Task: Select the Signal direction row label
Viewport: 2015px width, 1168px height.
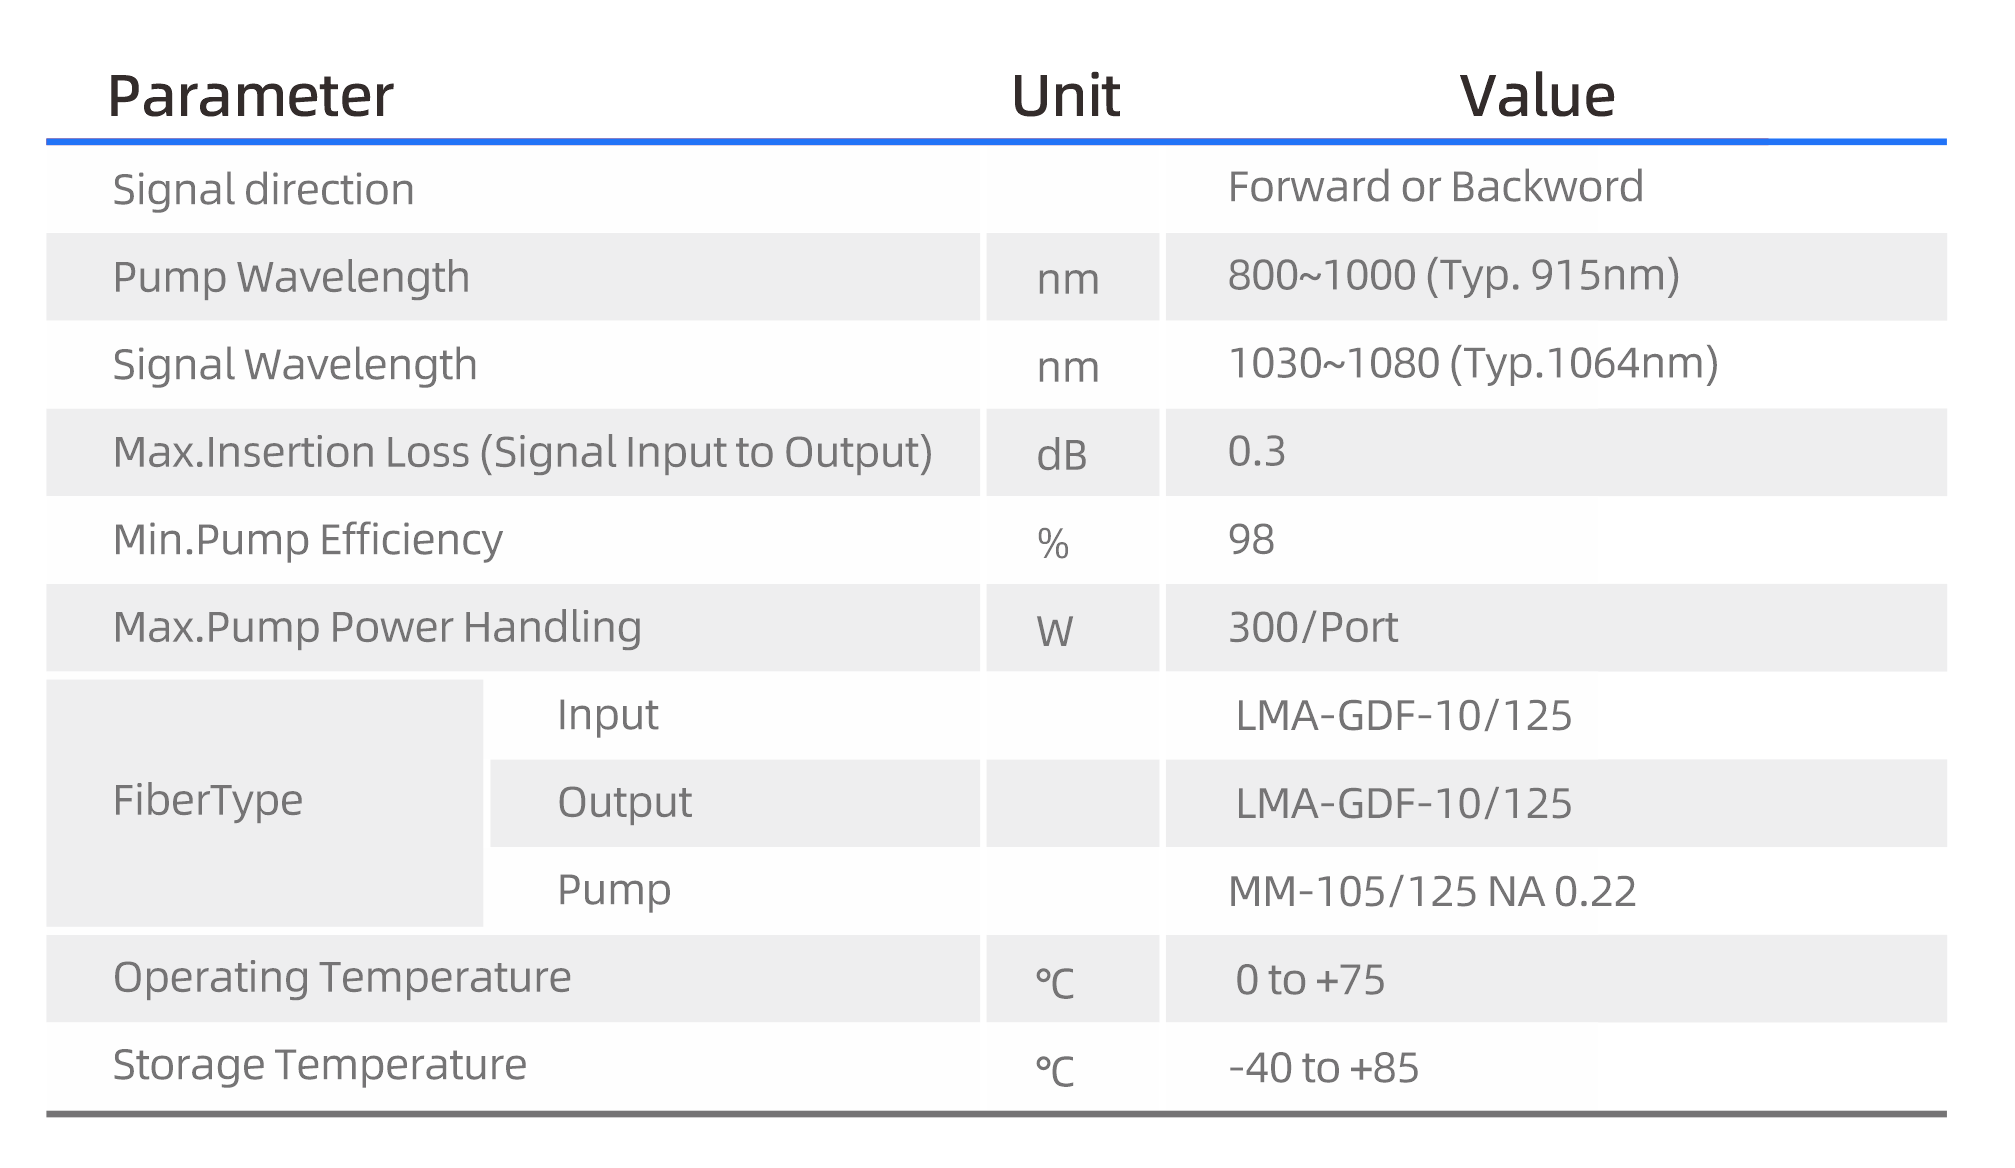Action: pos(263,190)
